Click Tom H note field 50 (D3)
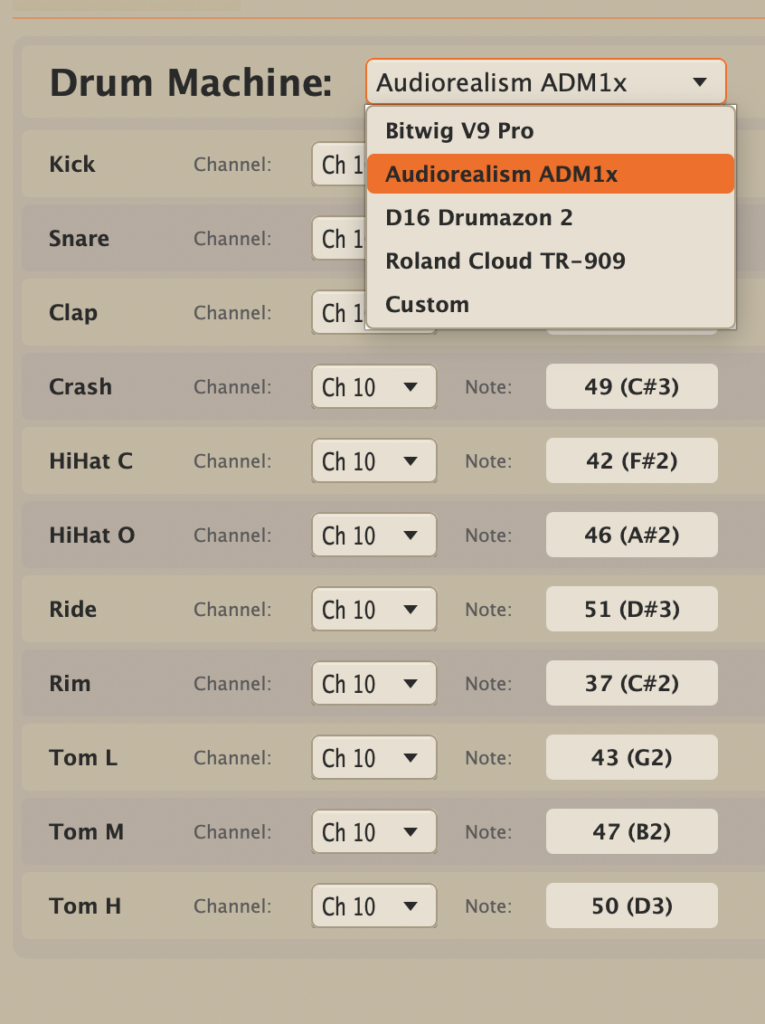The image size is (765, 1024). [x=631, y=906]
